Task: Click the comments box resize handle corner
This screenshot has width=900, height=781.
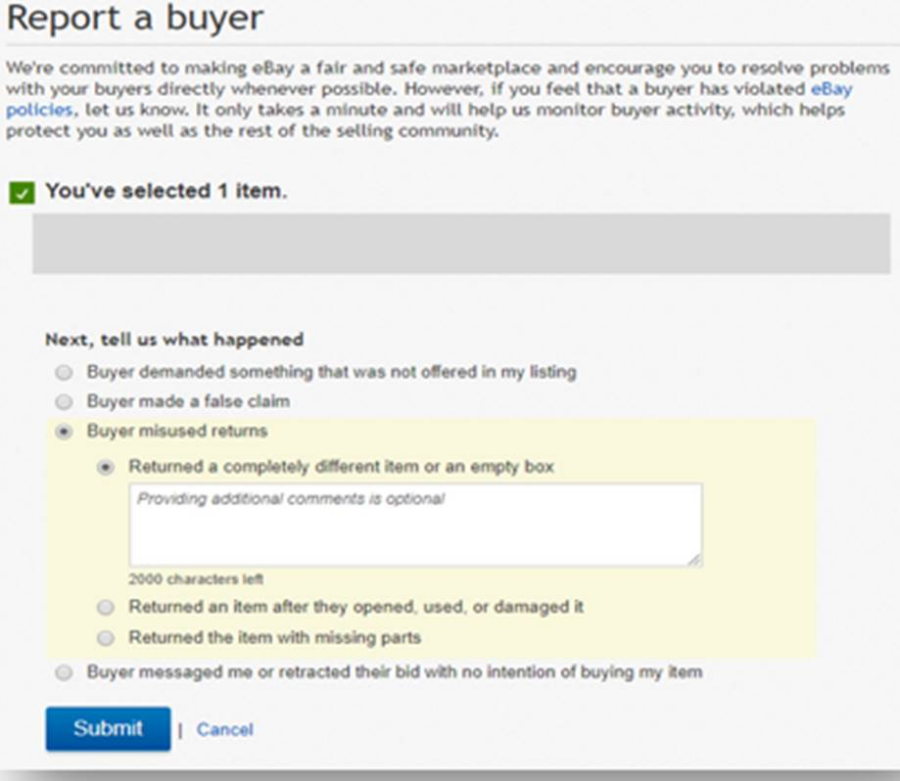Action: (695, 560)
